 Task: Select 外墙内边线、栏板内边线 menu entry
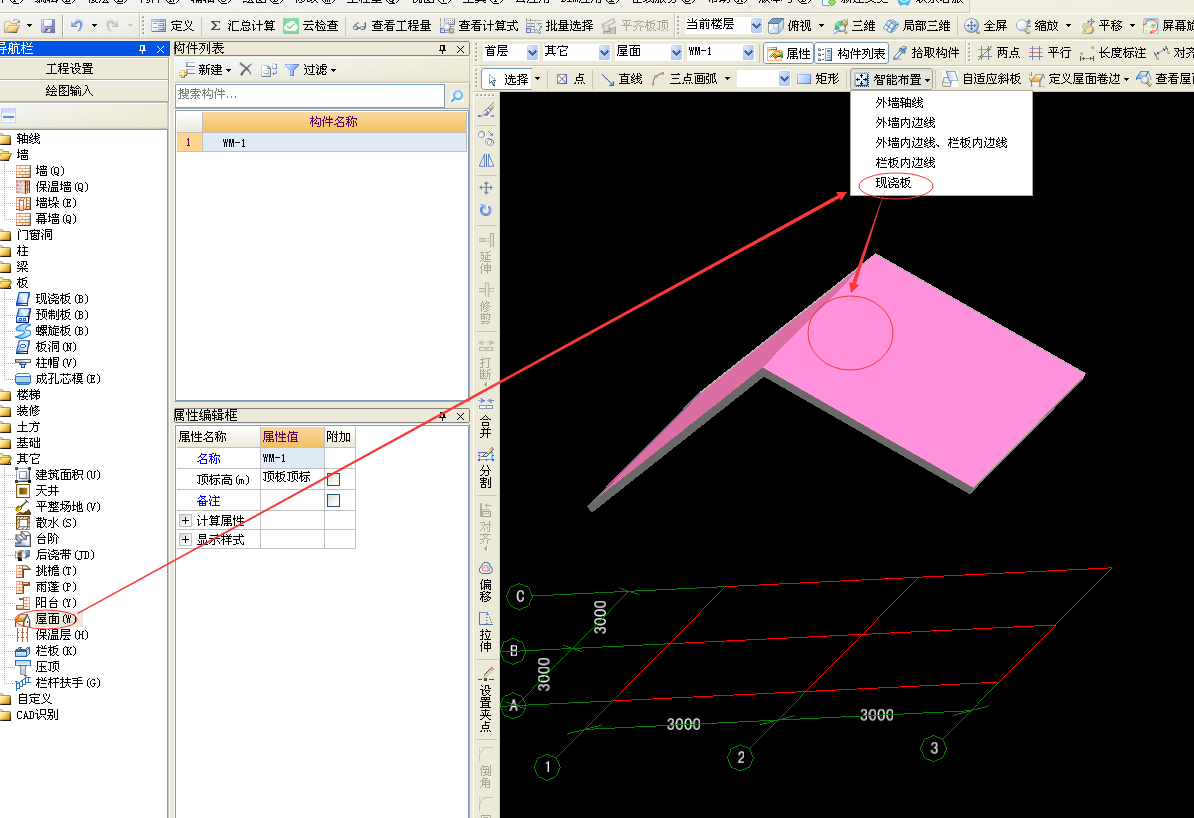click(x=941, y=143)
